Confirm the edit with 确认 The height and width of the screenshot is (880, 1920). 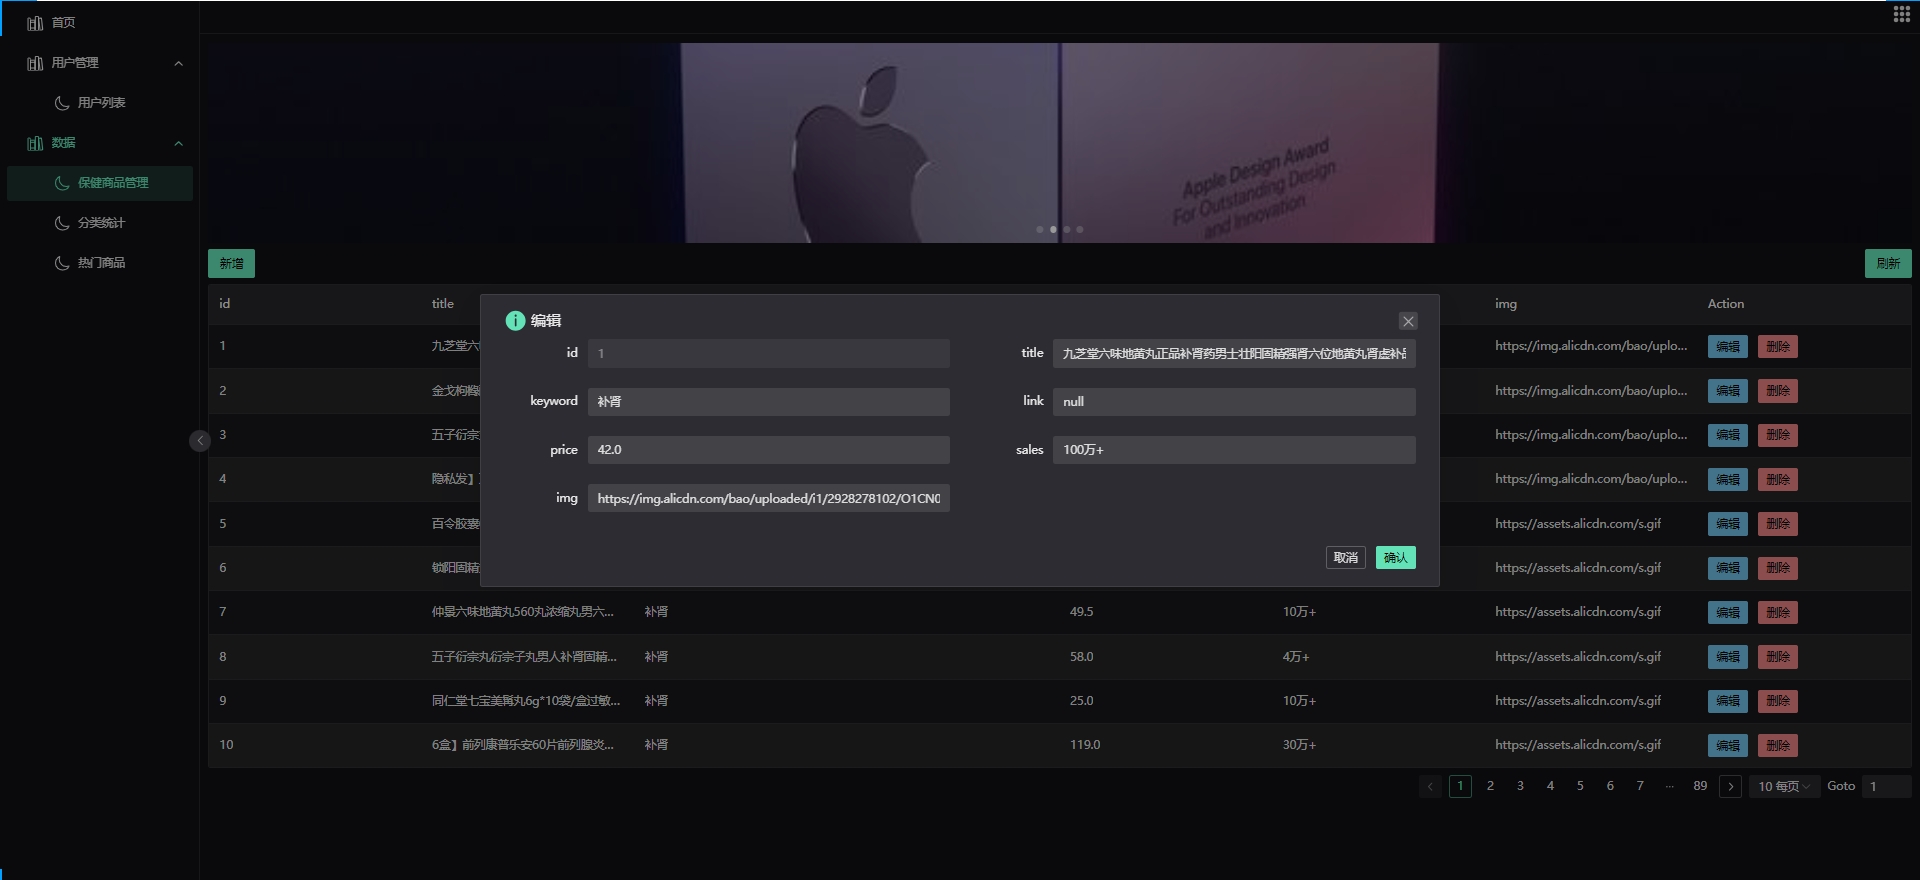(1395, 558)
